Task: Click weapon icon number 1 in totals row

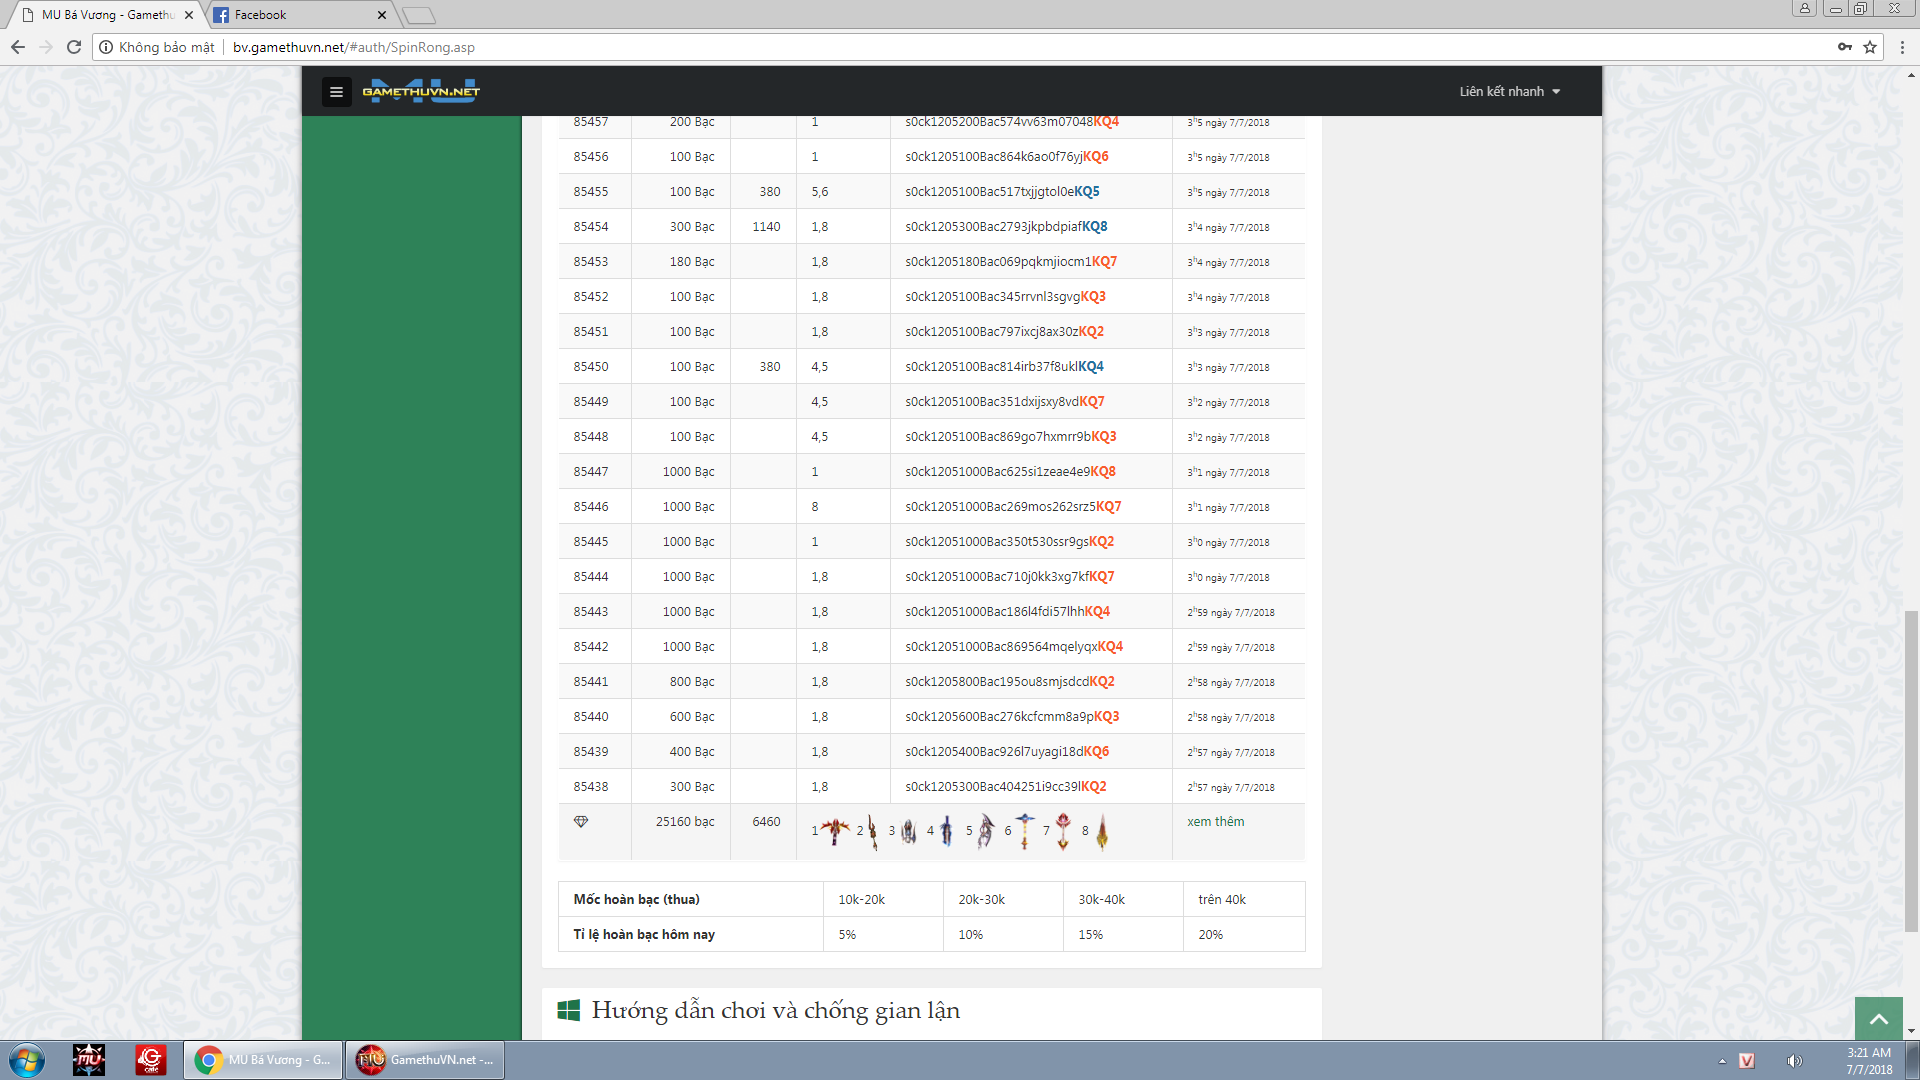Action: [x=834, y=830]
